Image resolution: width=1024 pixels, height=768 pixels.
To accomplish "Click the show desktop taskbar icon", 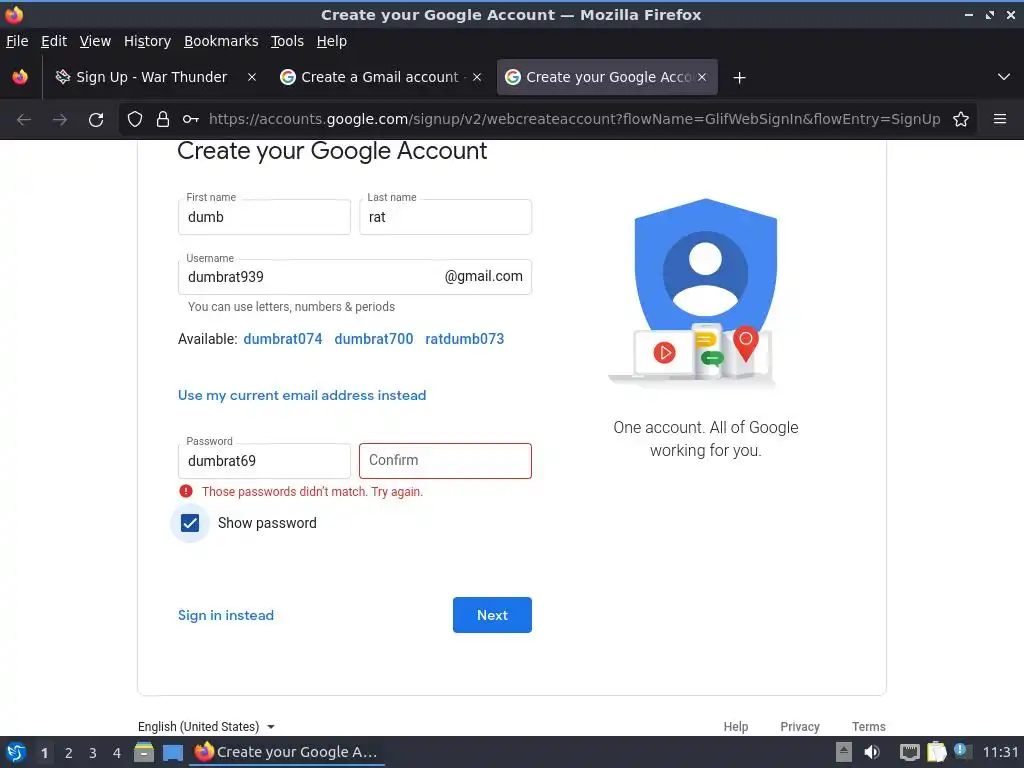I will pyautogui.click(x=172, y=753).
